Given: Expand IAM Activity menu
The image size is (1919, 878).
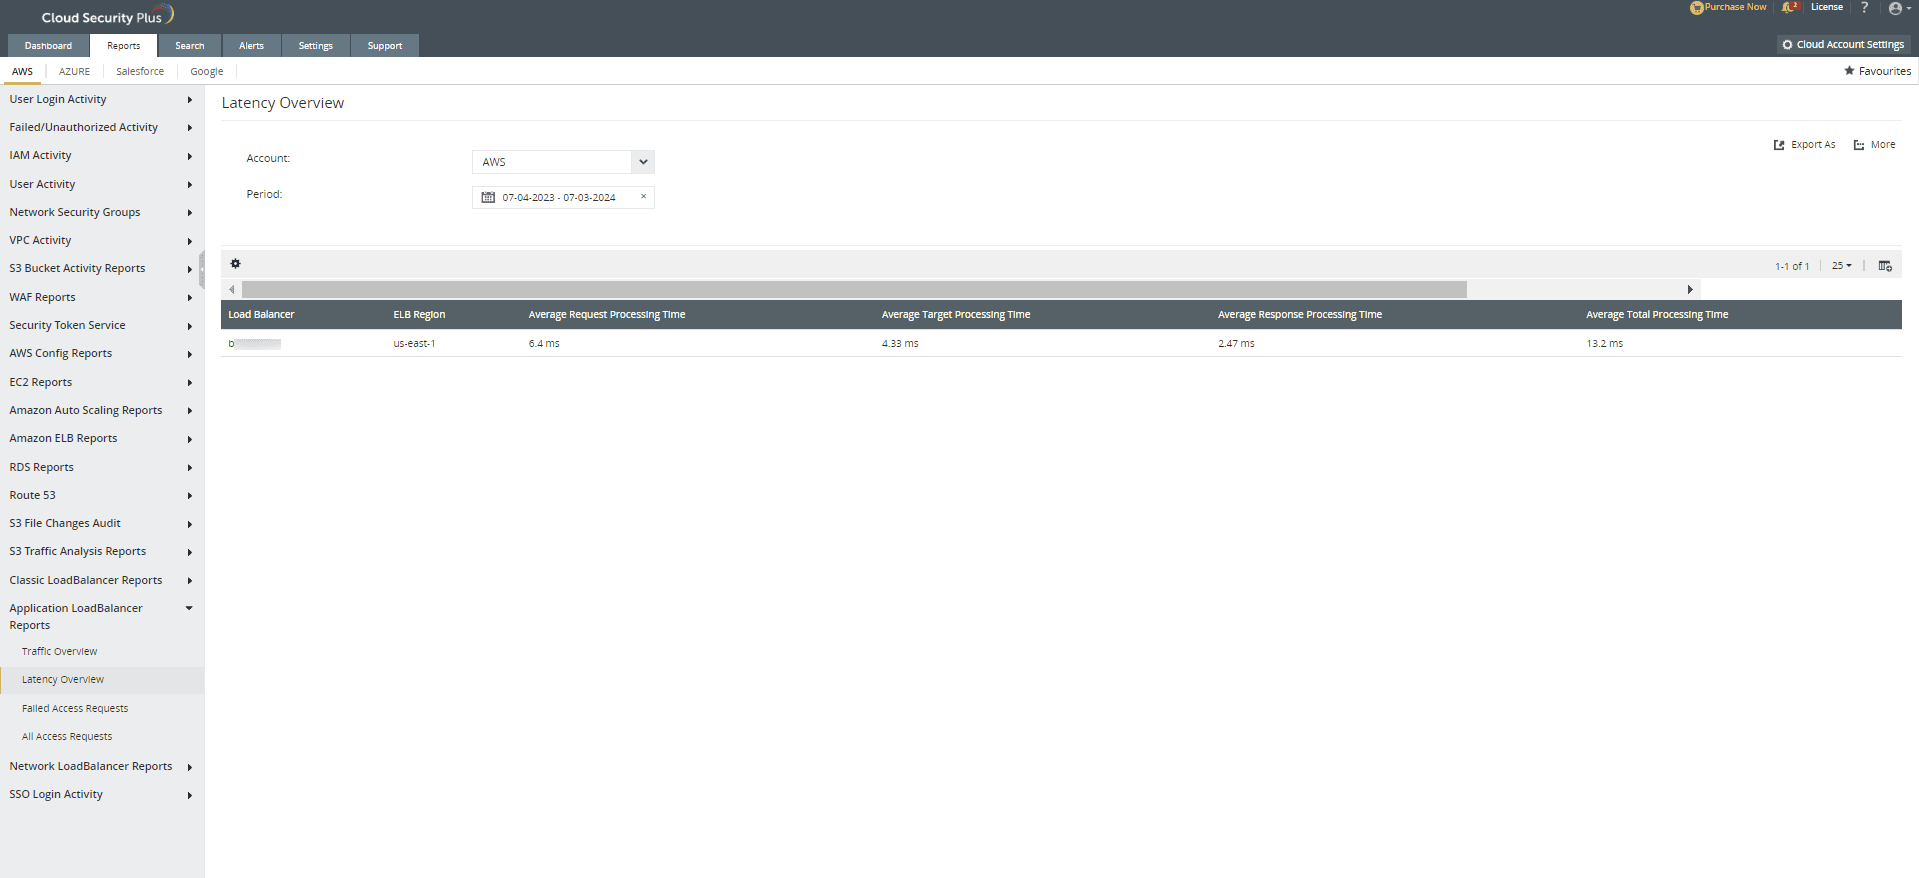Looking at the screenshot, I should coord(102,155).
